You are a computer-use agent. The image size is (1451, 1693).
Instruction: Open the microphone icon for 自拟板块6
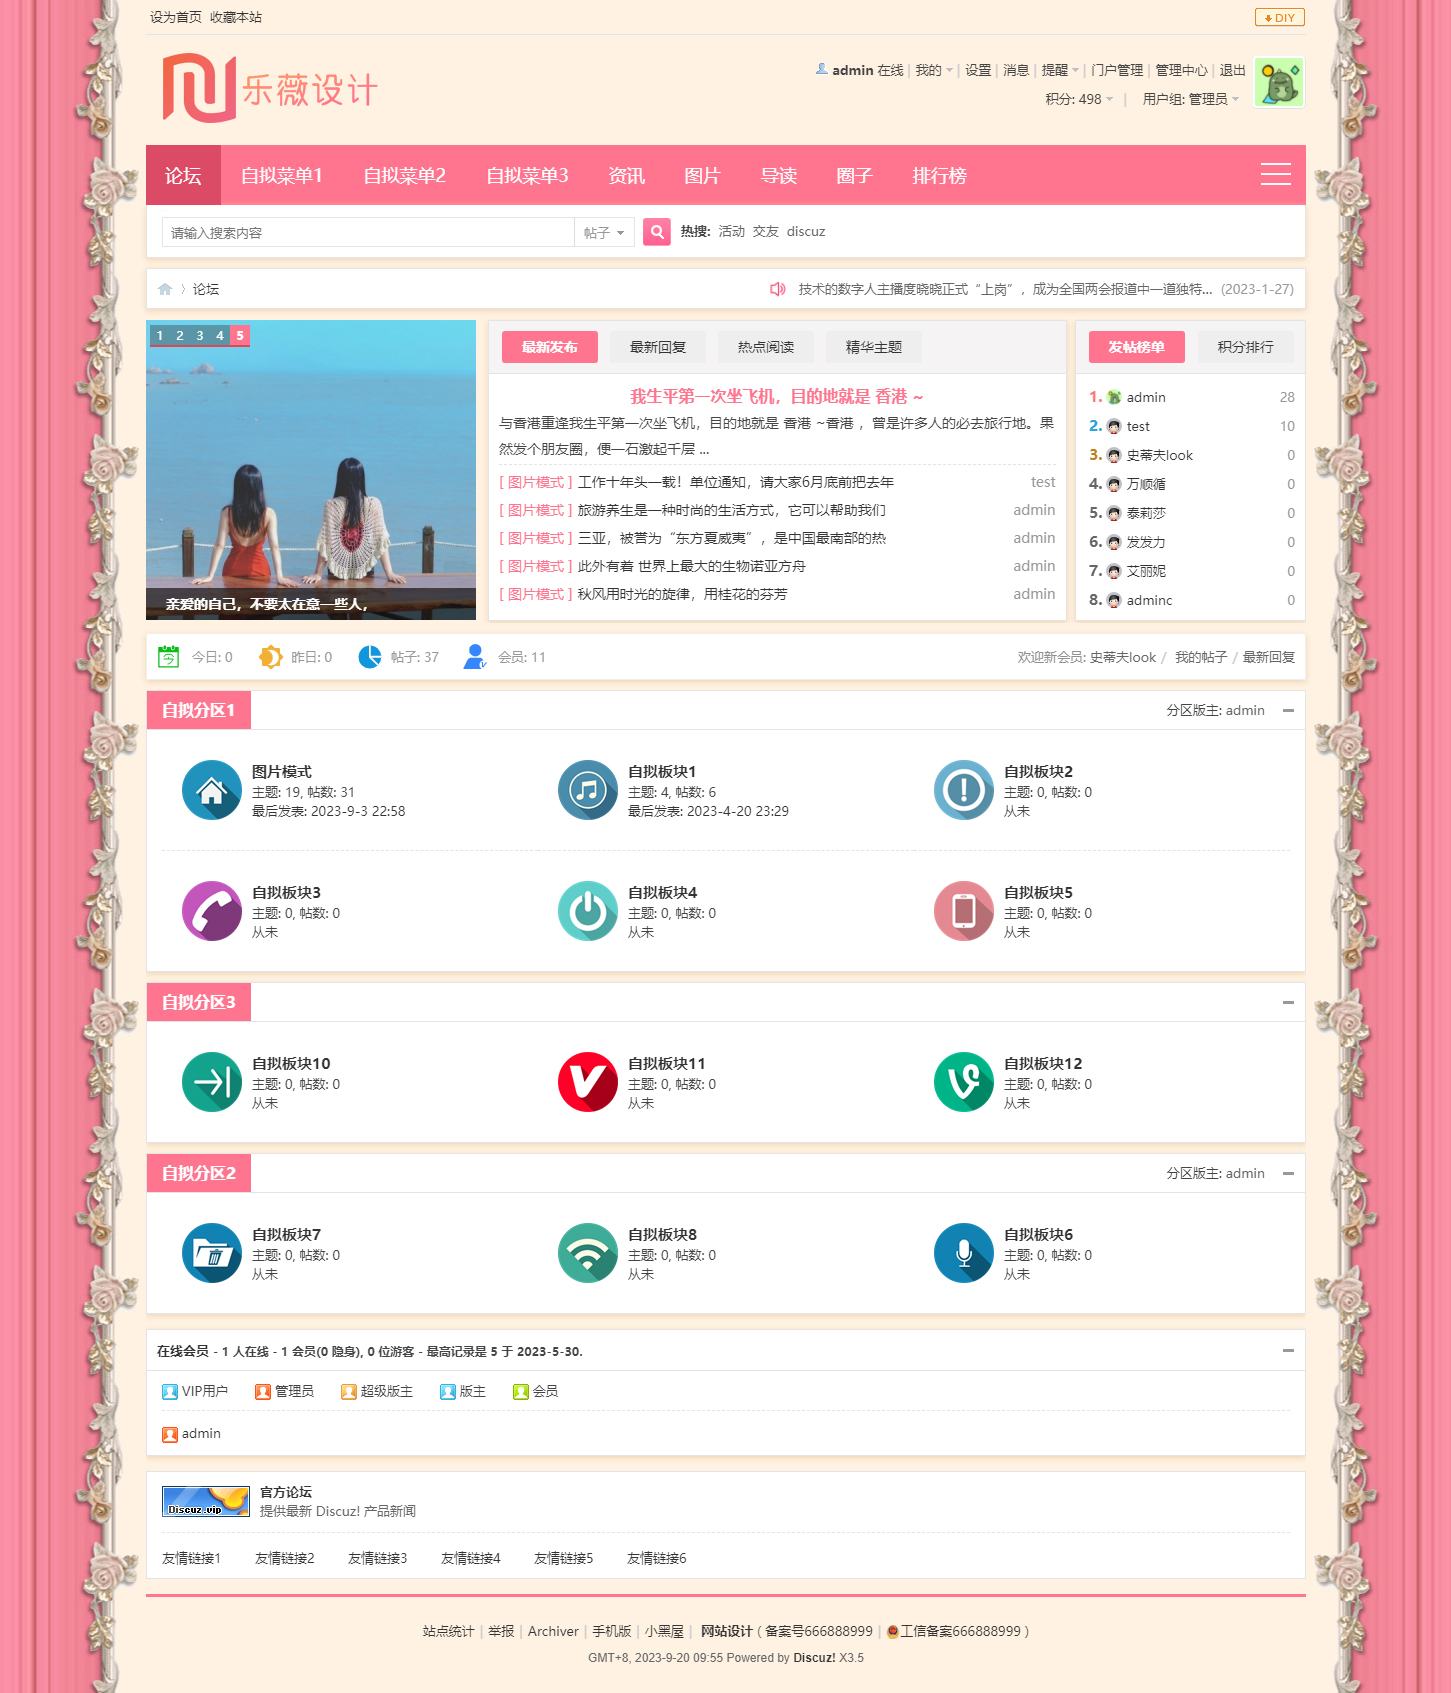click(x=963, y=1253)
